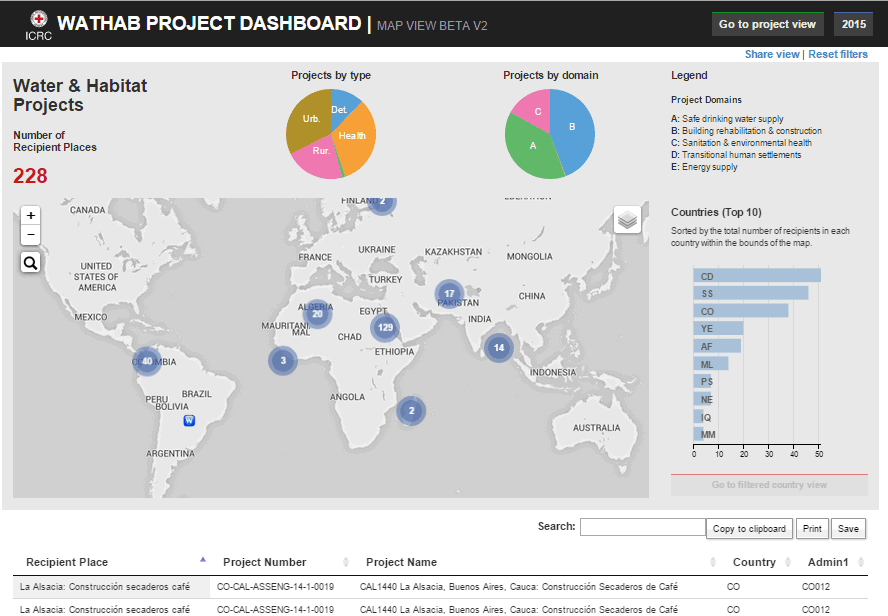Image resolution: width=888 pixels, height=616 pixels.
Task: Zoom in on the map
Action: [30, 215]
